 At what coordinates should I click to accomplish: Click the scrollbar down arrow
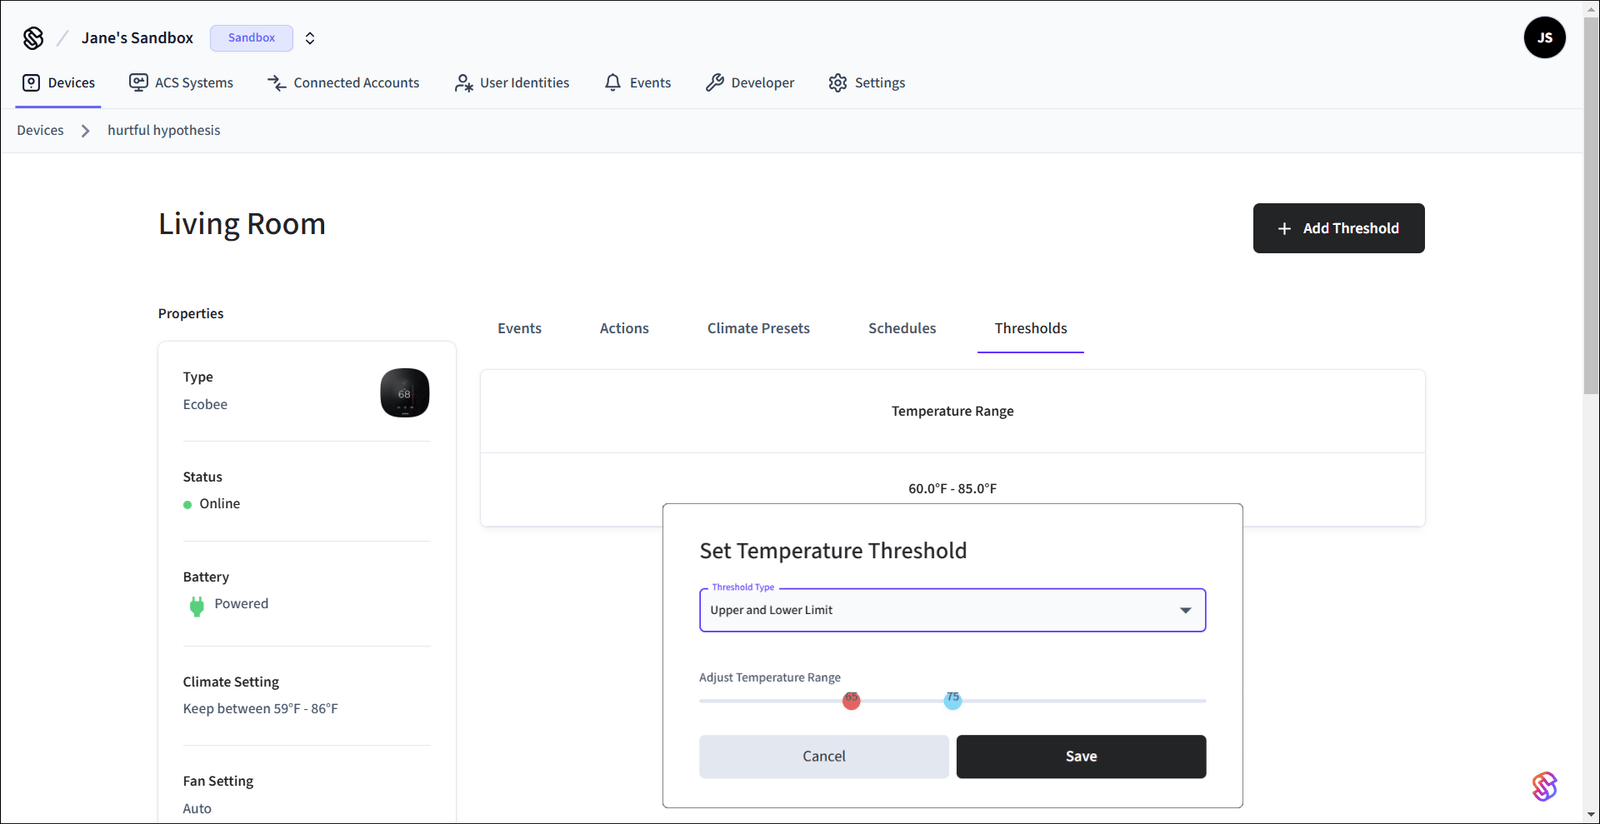[1591, 815]
